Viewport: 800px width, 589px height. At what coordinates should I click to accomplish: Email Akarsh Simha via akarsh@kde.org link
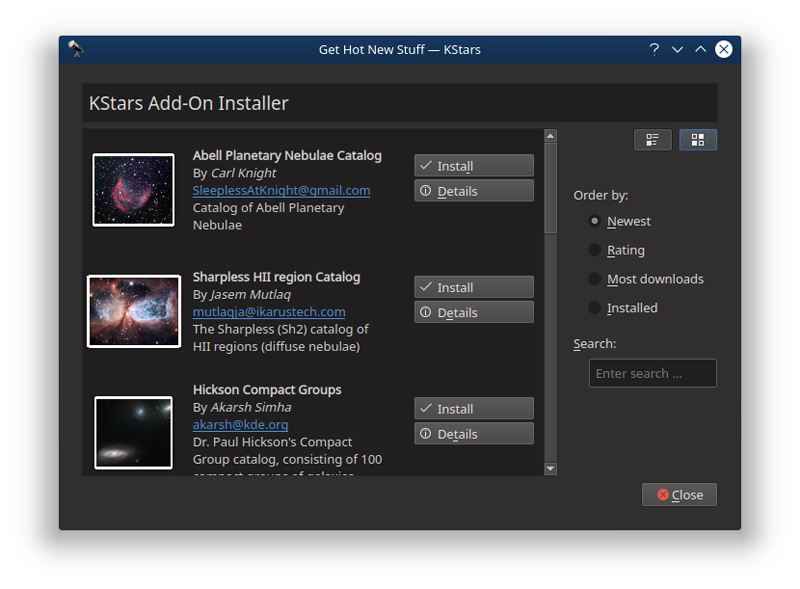point(240,424)
